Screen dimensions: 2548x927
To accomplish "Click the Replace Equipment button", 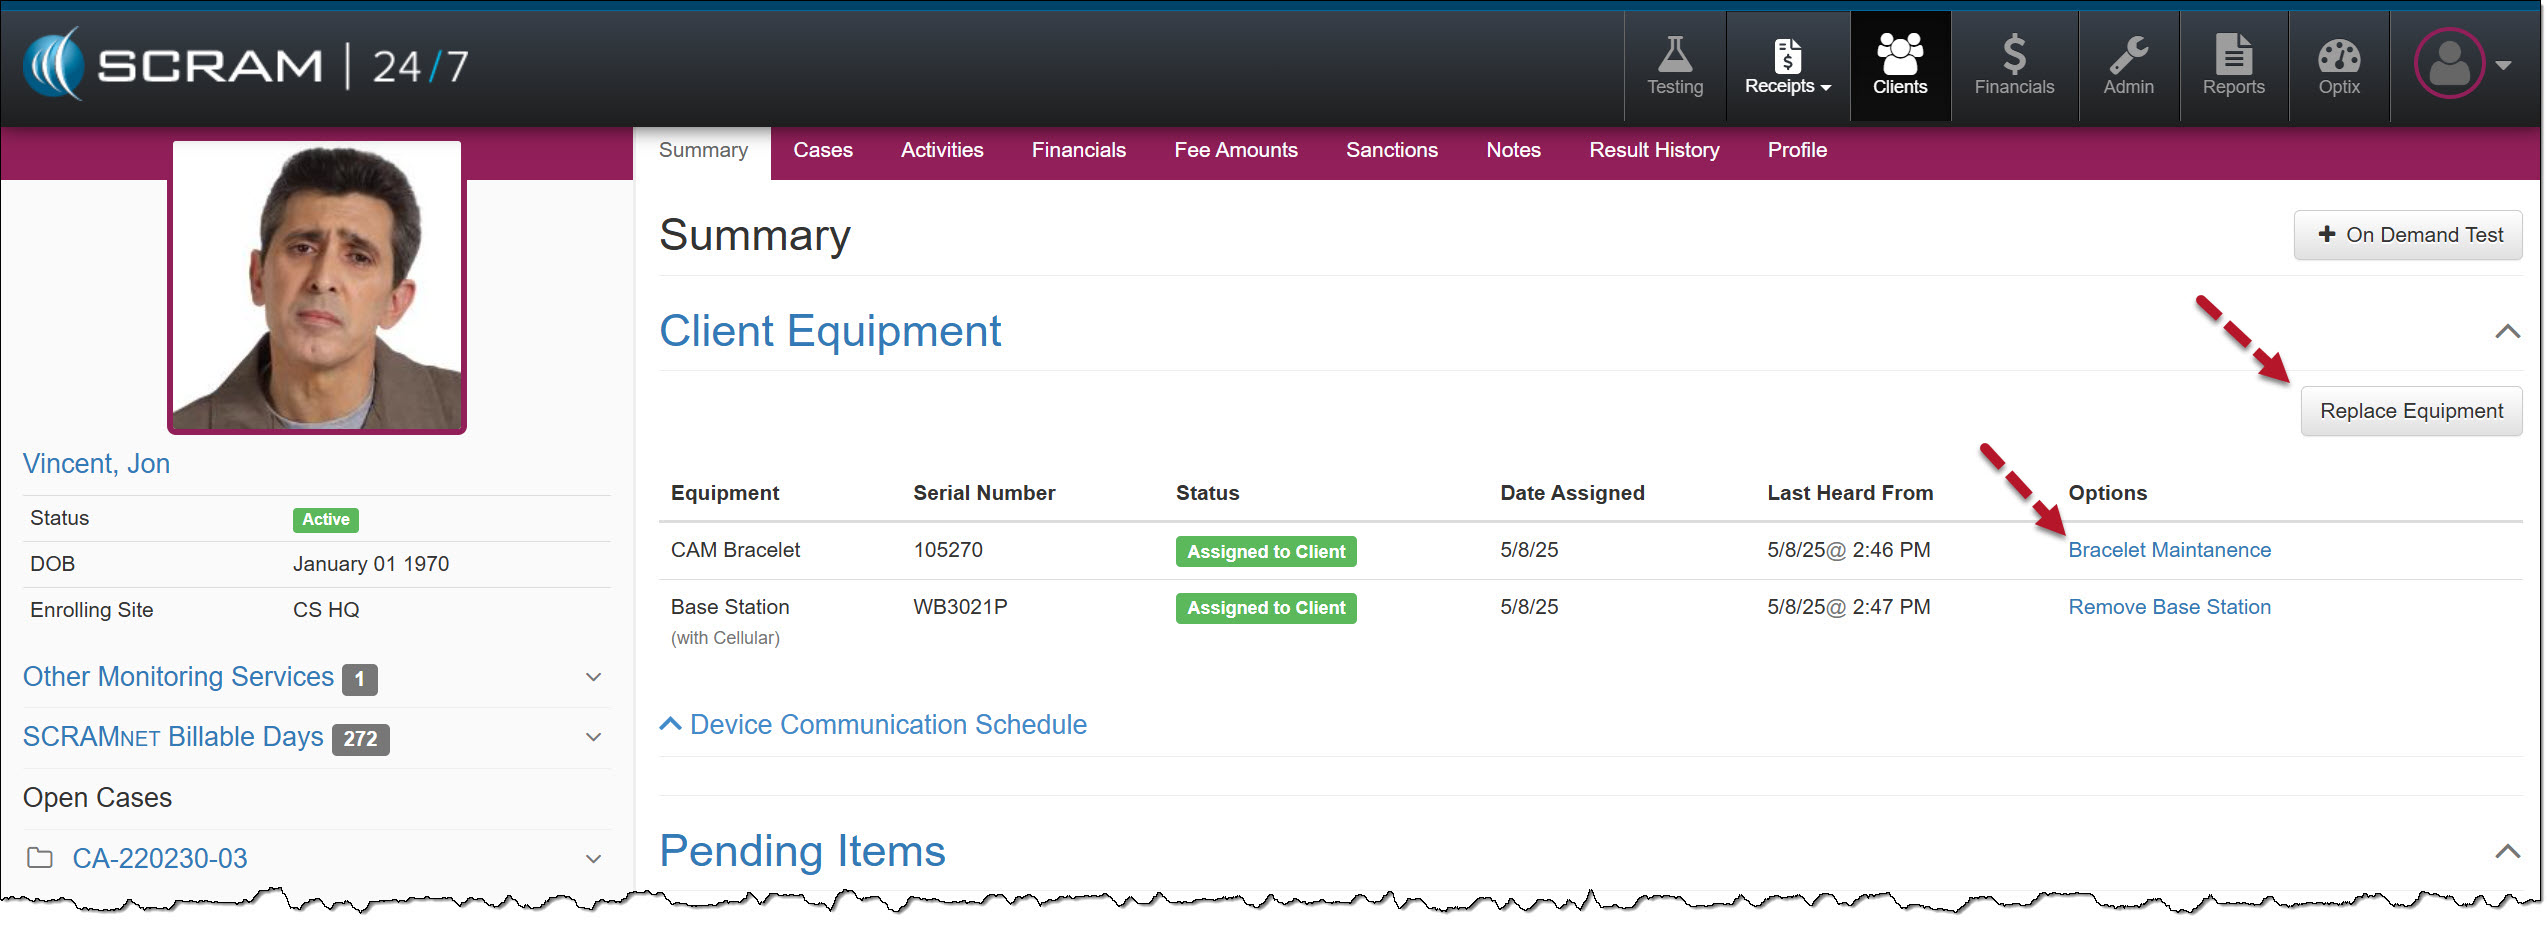I will coord(2410,411).
